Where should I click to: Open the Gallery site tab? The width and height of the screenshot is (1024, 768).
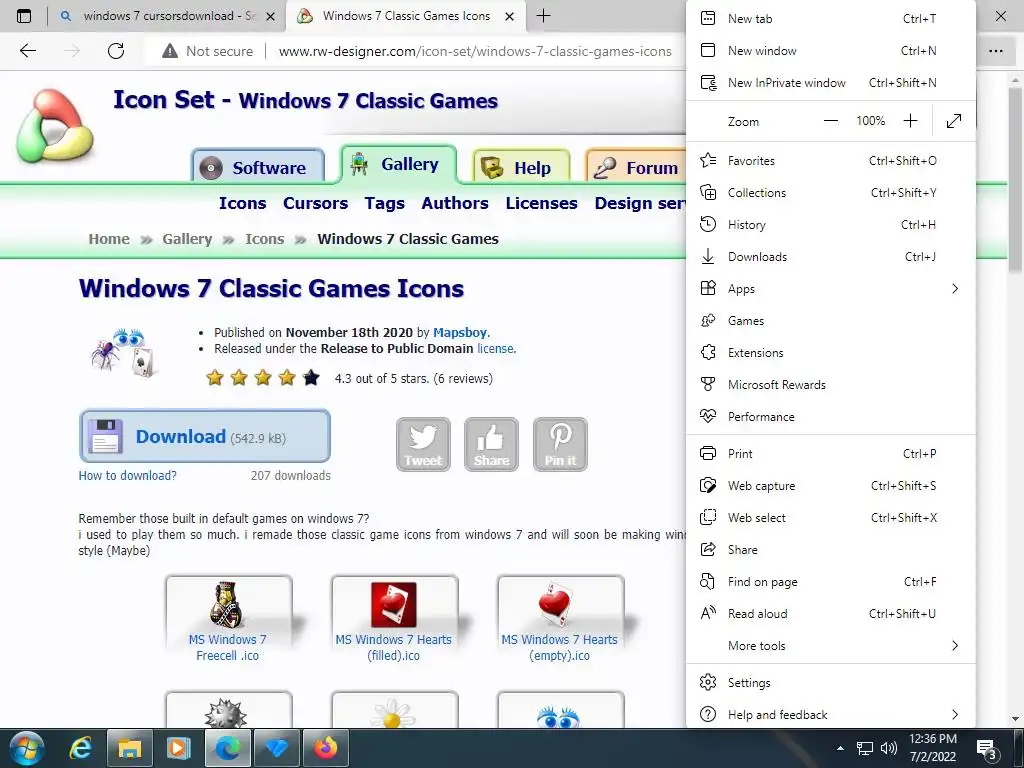tap(398, 165)
